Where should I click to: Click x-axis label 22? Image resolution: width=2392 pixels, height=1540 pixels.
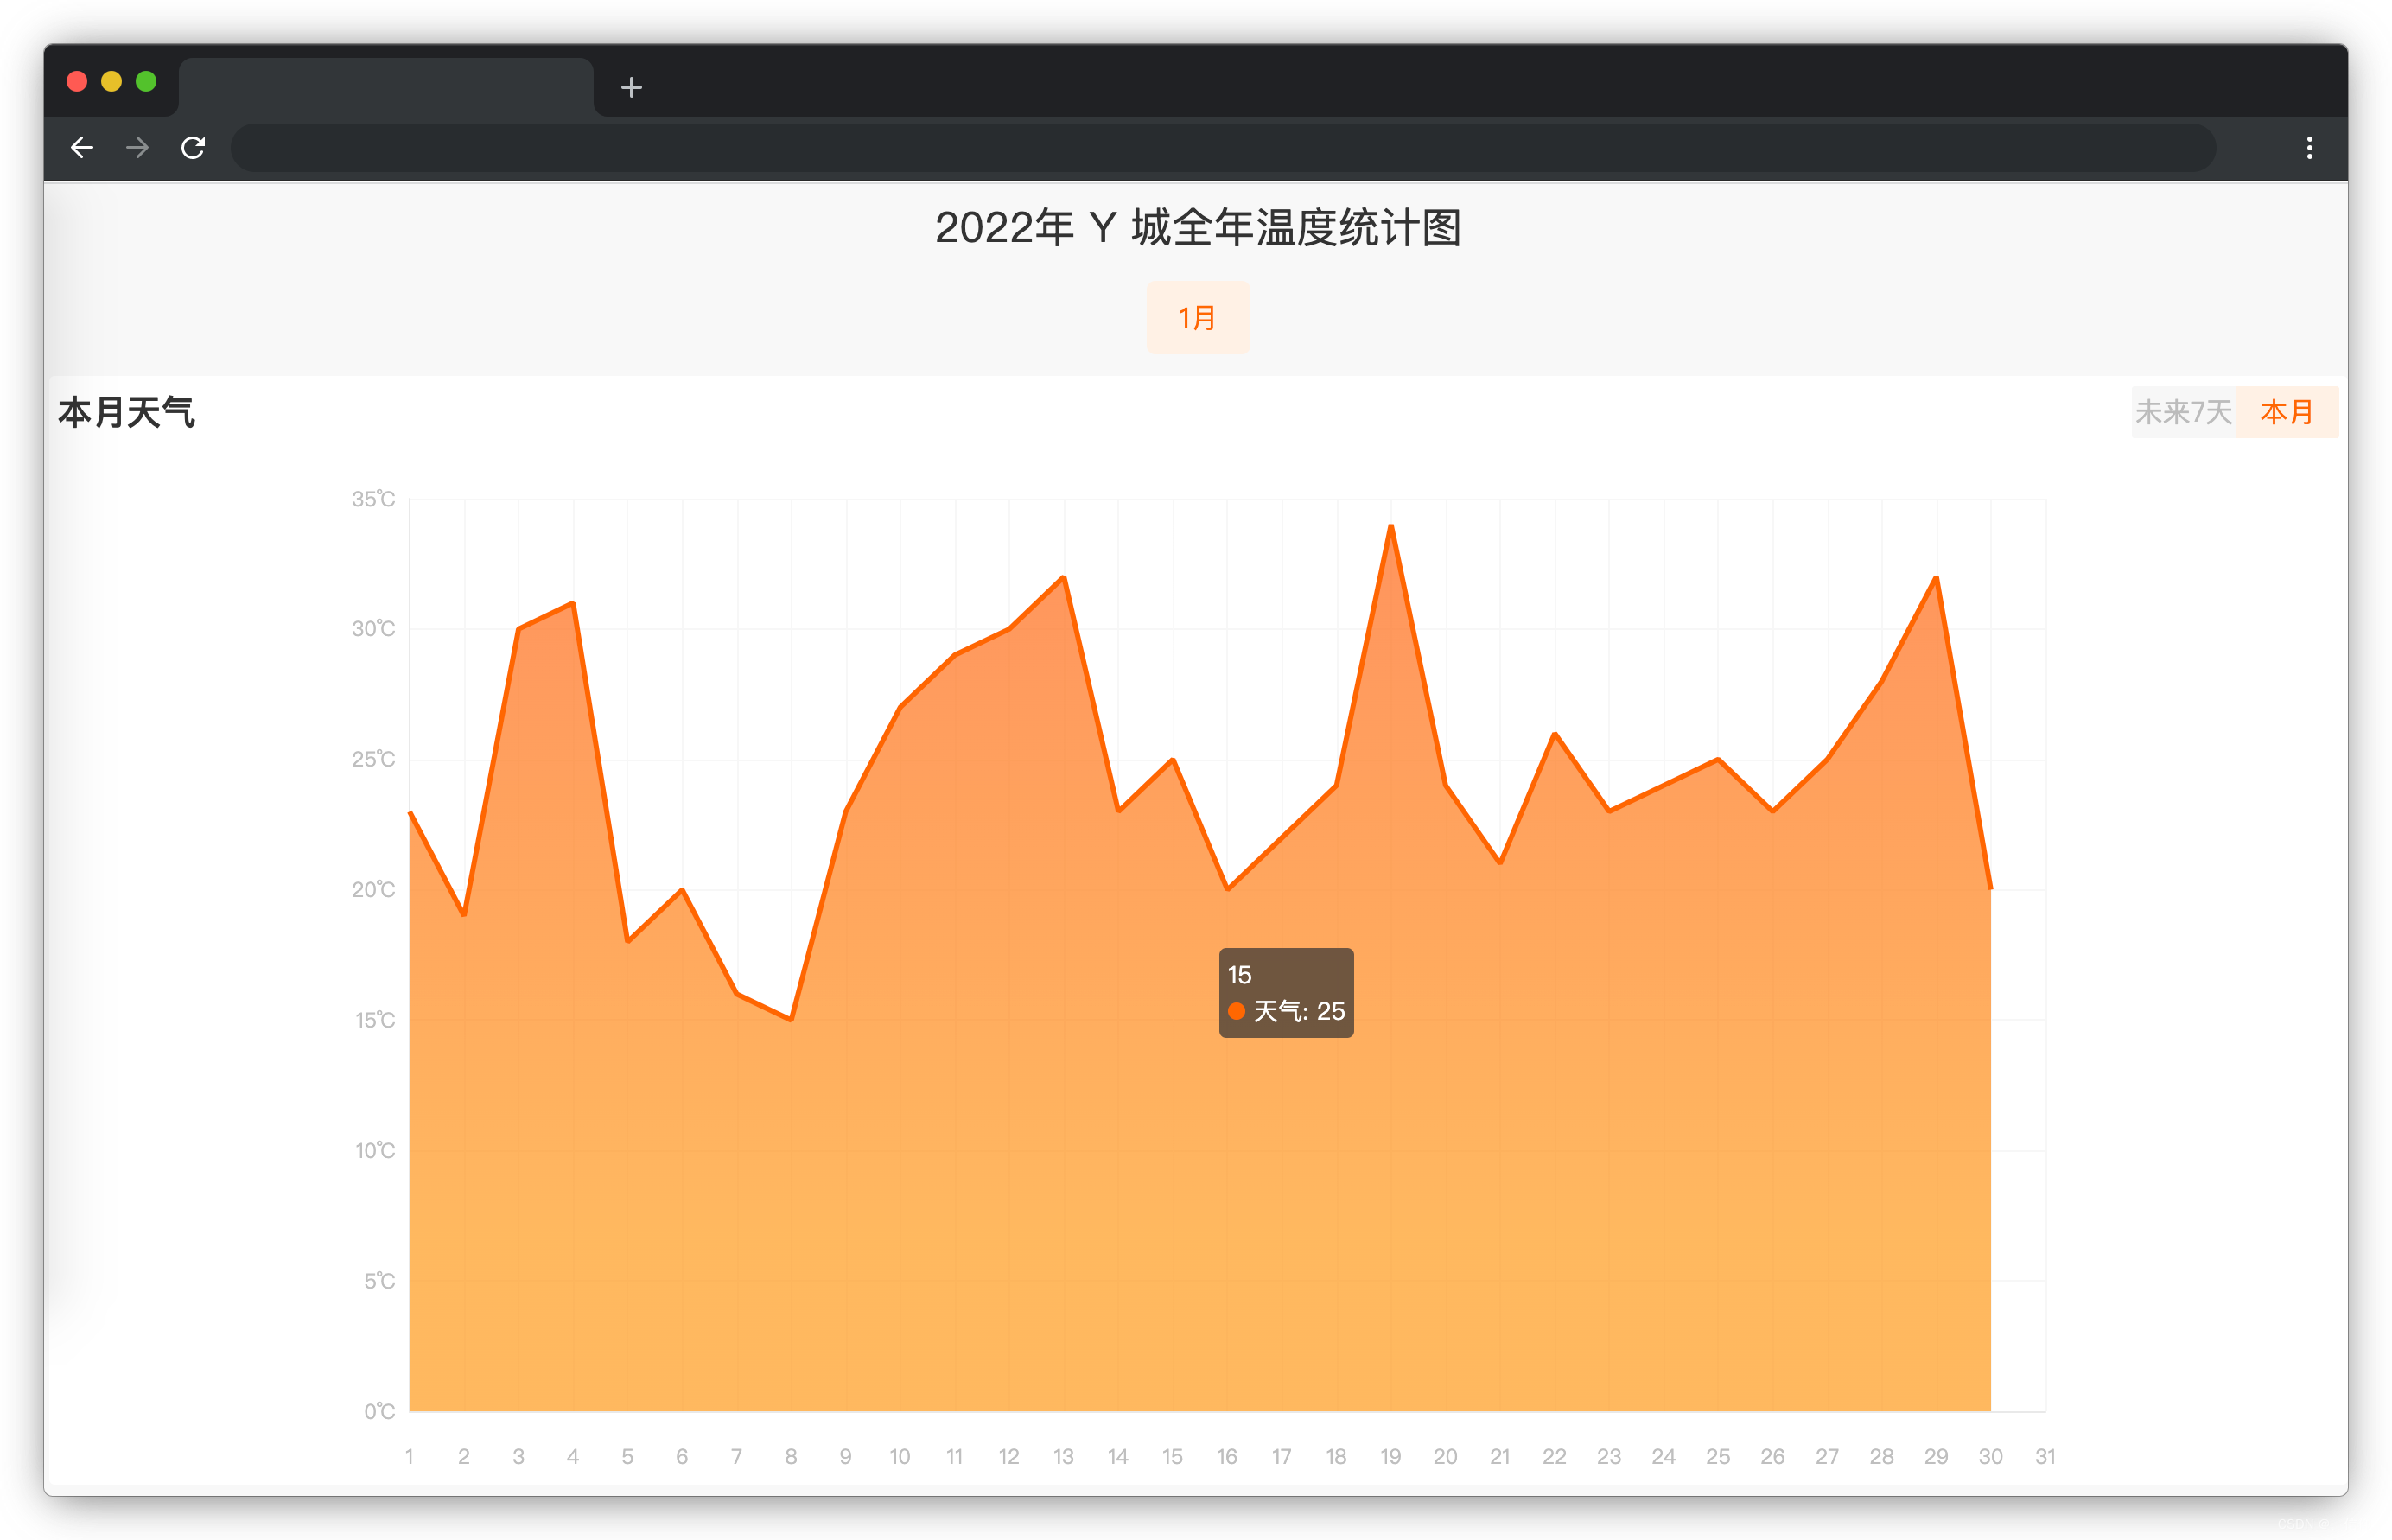click(1554, 1457)
